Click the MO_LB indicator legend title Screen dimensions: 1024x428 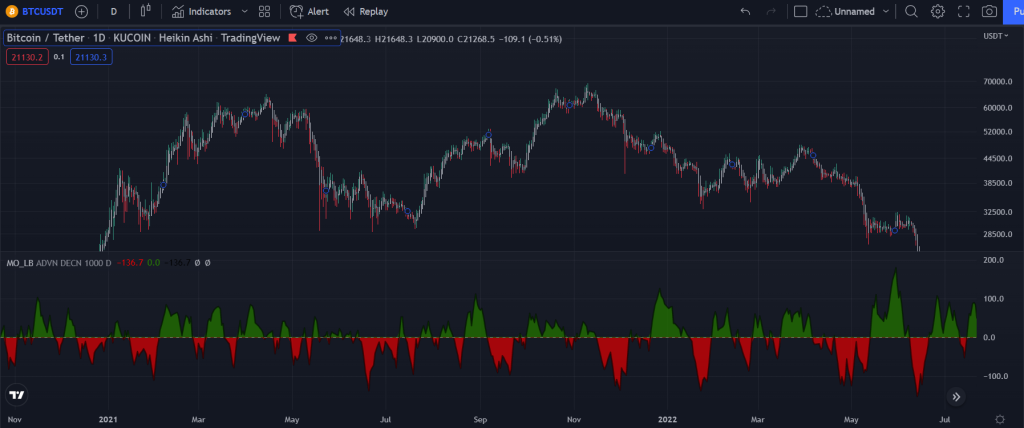59,263
